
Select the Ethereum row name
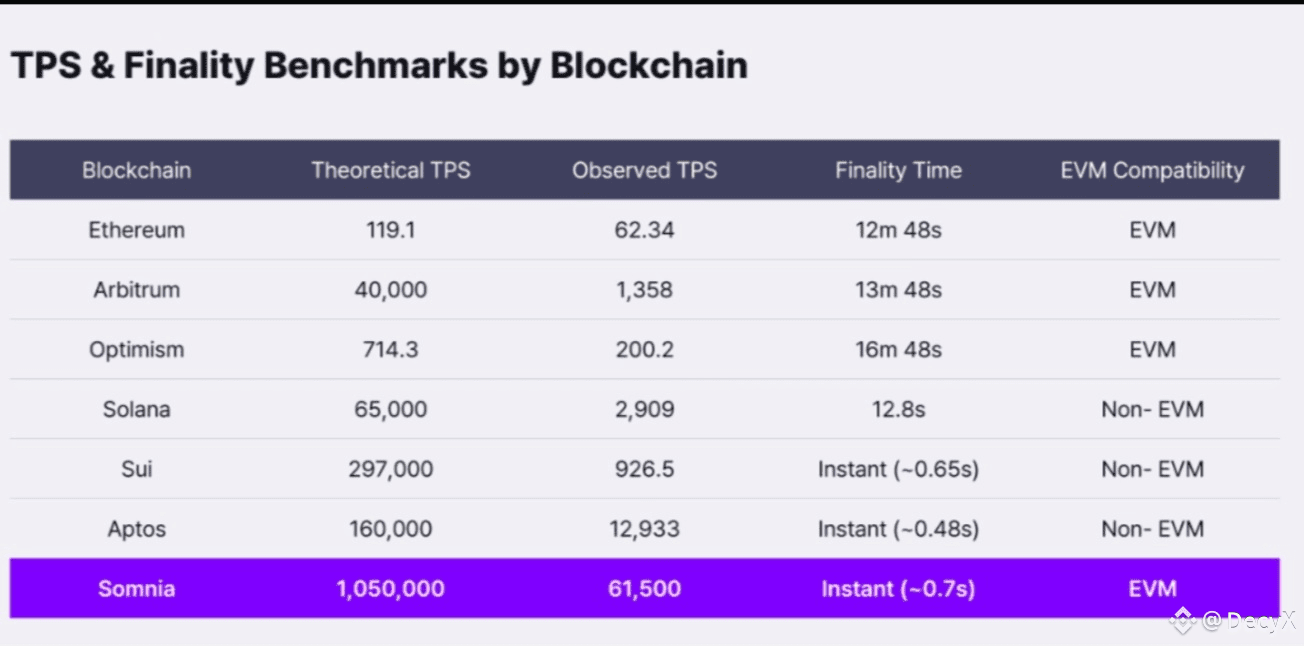tap(136, 230)
